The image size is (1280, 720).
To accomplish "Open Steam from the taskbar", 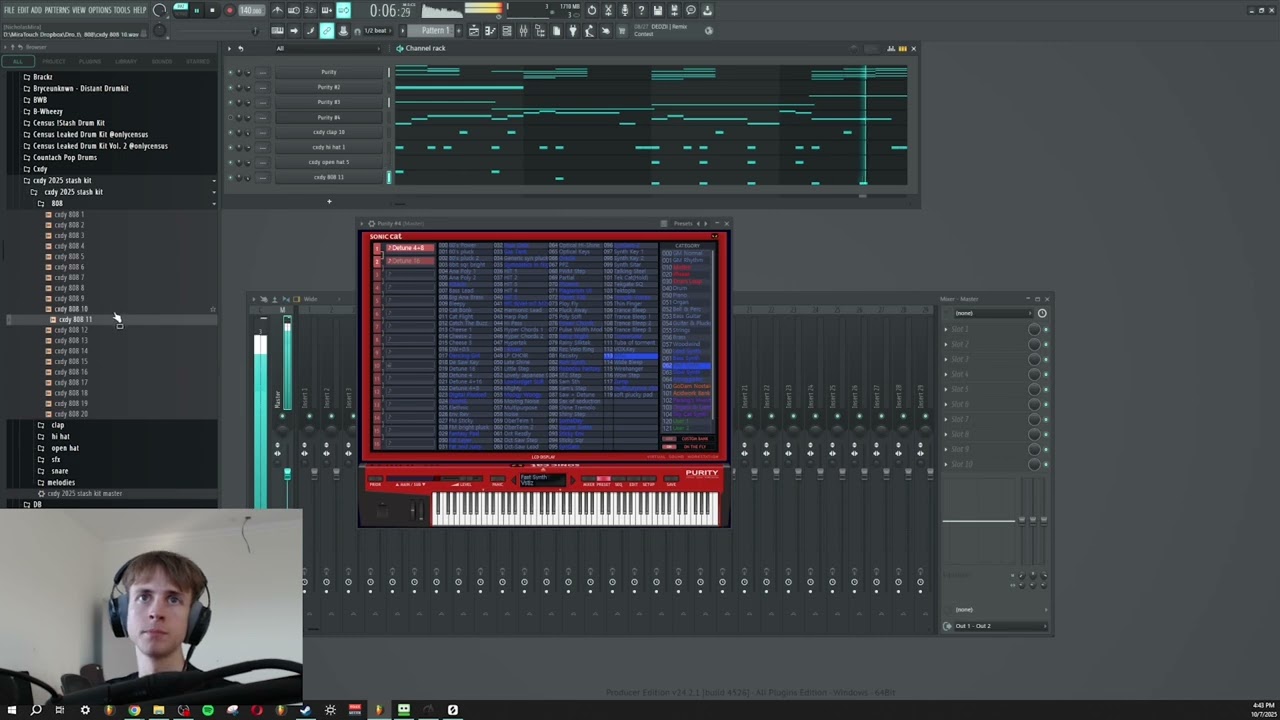I will (x=304, y=710).
